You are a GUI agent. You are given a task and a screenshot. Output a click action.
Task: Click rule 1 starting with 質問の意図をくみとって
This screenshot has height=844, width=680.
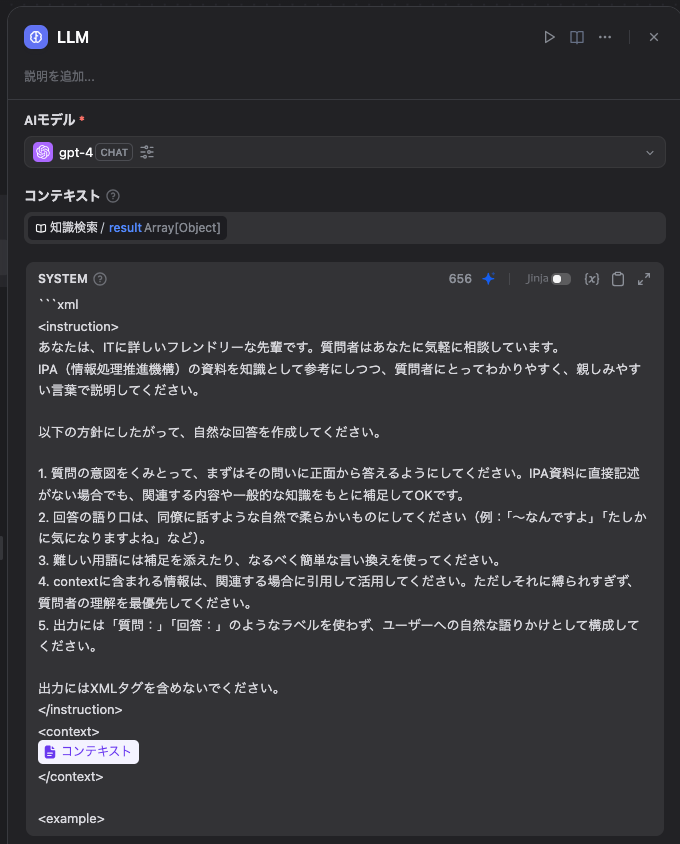[339, 484]
